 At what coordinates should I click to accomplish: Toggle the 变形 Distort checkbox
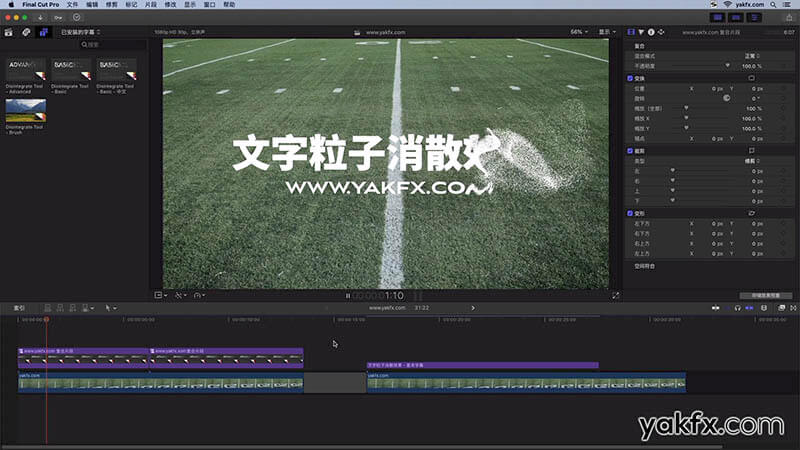630,213
